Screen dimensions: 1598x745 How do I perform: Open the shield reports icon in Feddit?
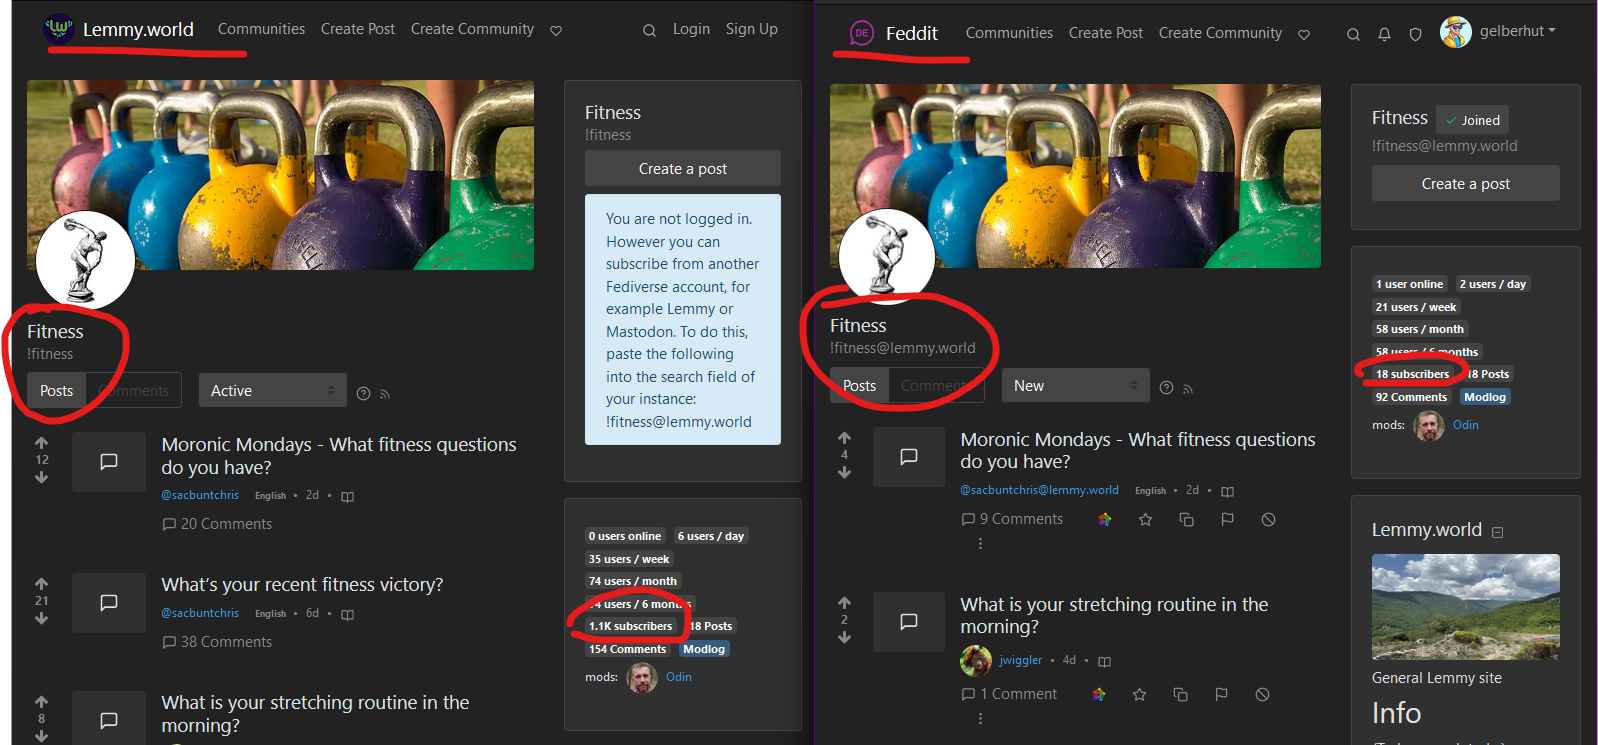pos(1415,34)
